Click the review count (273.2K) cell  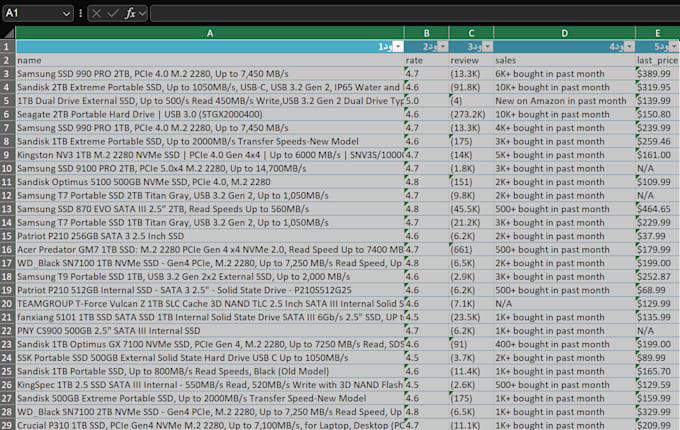pos(471,114)
